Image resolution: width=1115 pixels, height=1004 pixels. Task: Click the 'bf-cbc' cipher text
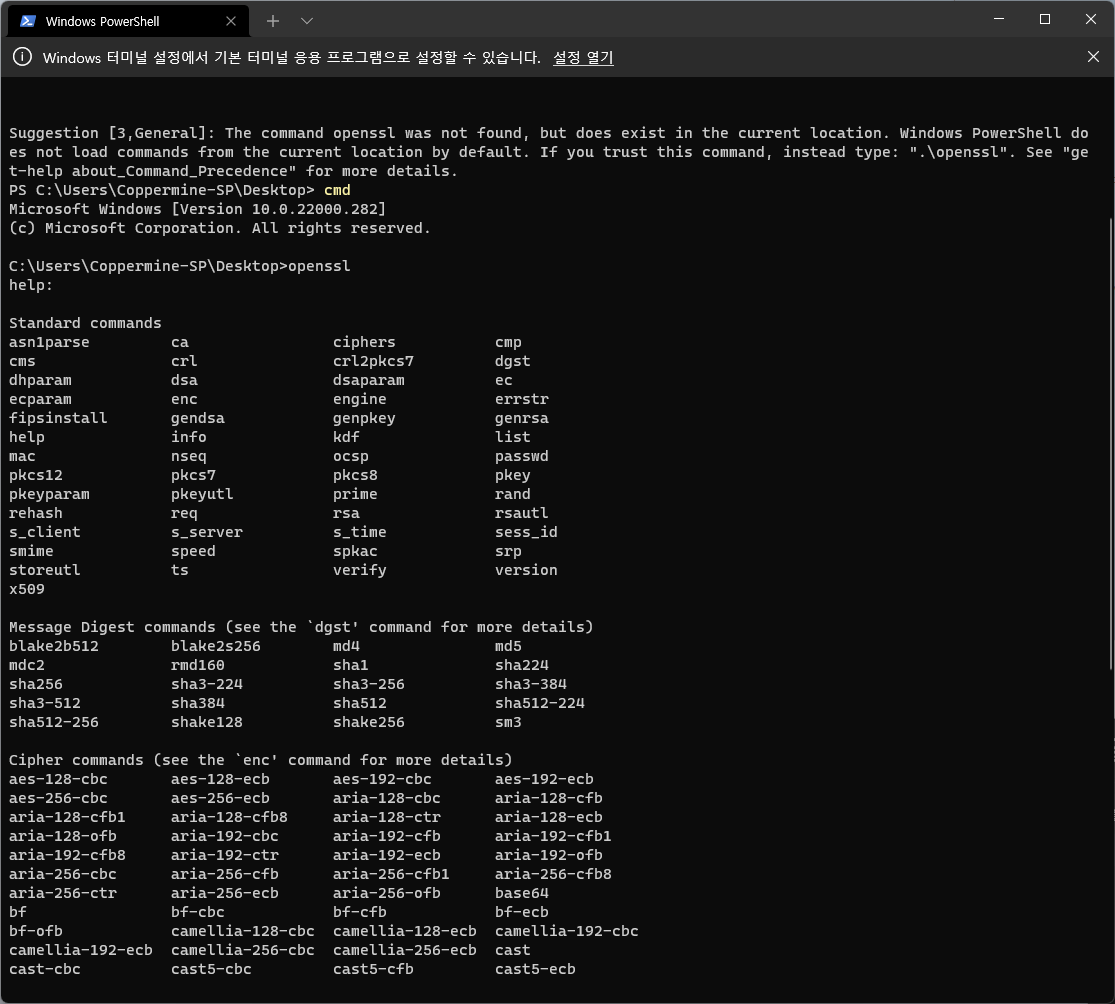[198, 912]
